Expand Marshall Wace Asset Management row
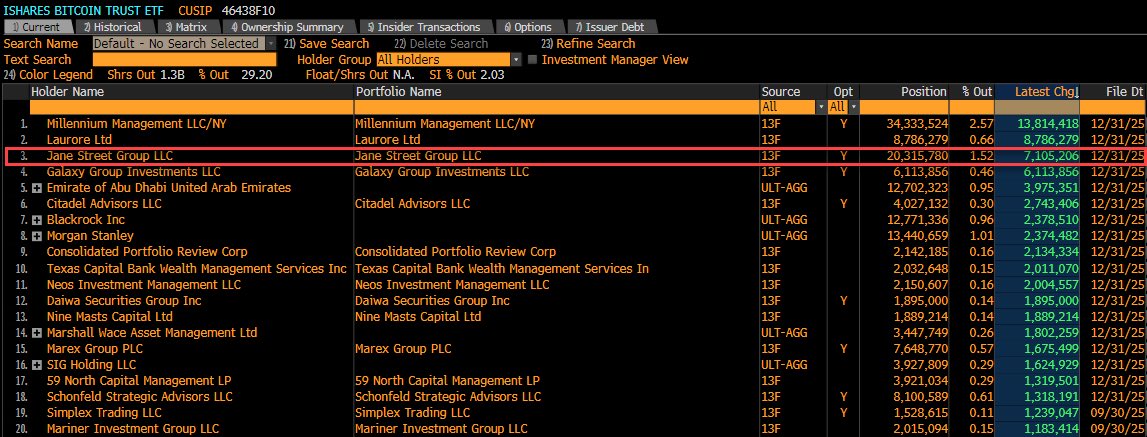The image size is (1147, 437). coord(37,333)
